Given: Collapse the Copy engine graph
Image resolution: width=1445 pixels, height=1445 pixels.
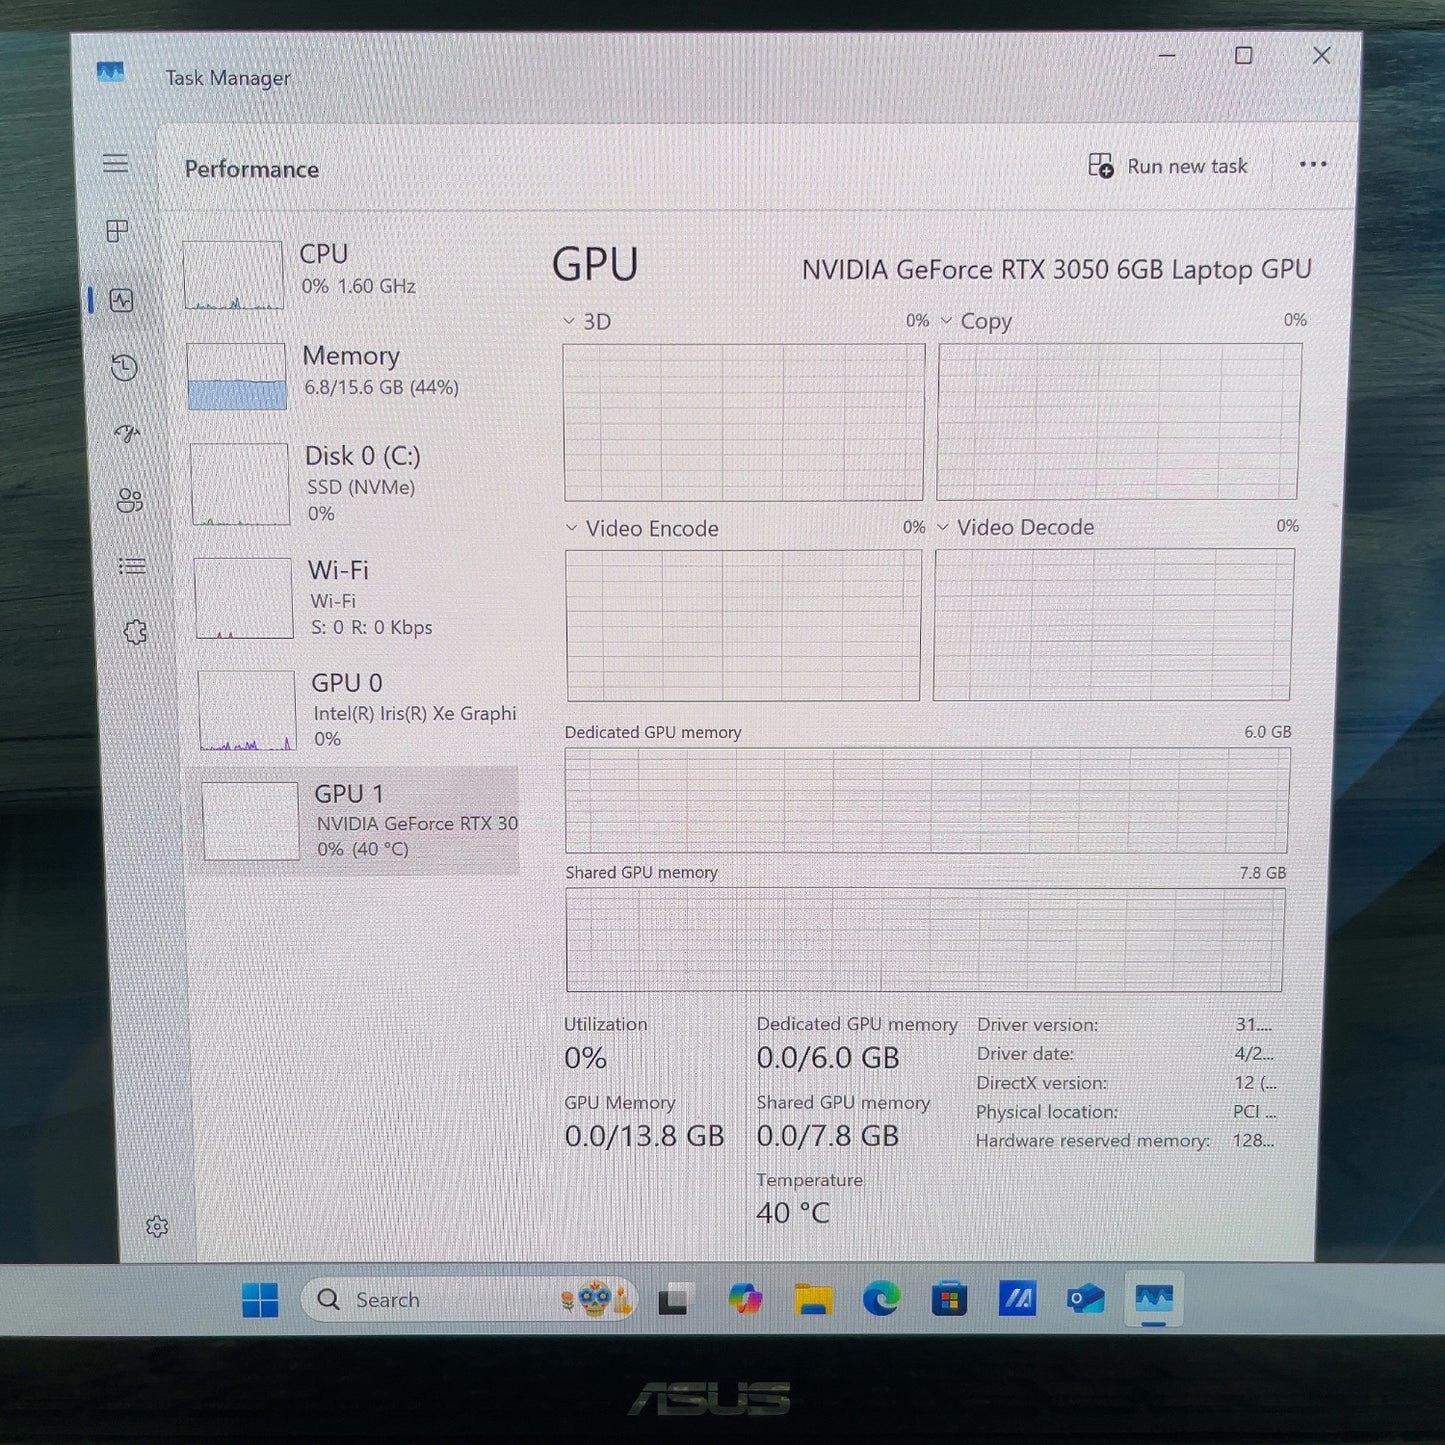Looking at the screenshot, I should tap(946, 321).
